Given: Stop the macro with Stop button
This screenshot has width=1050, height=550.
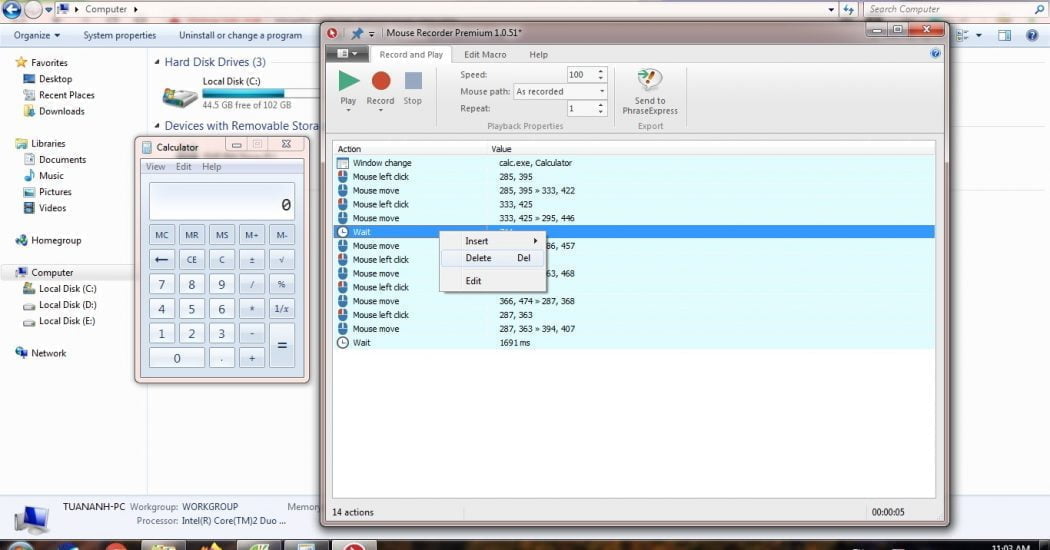Looking at the screenshot, I should pyautogui.click(x=413, y=81).
